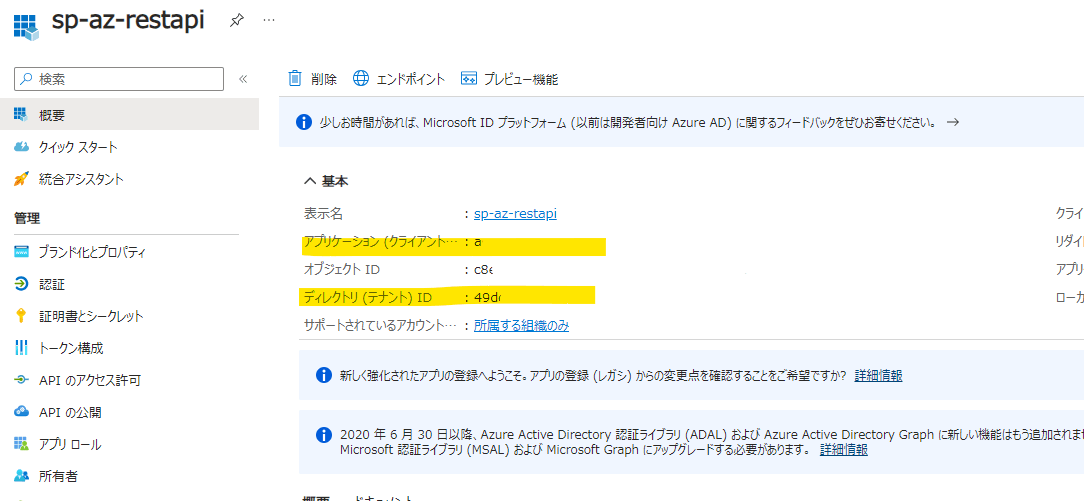Viewport: 1084px width, 501px height.
Task: Click info icon in feedback banner
Action: click(x=303, y=122)
